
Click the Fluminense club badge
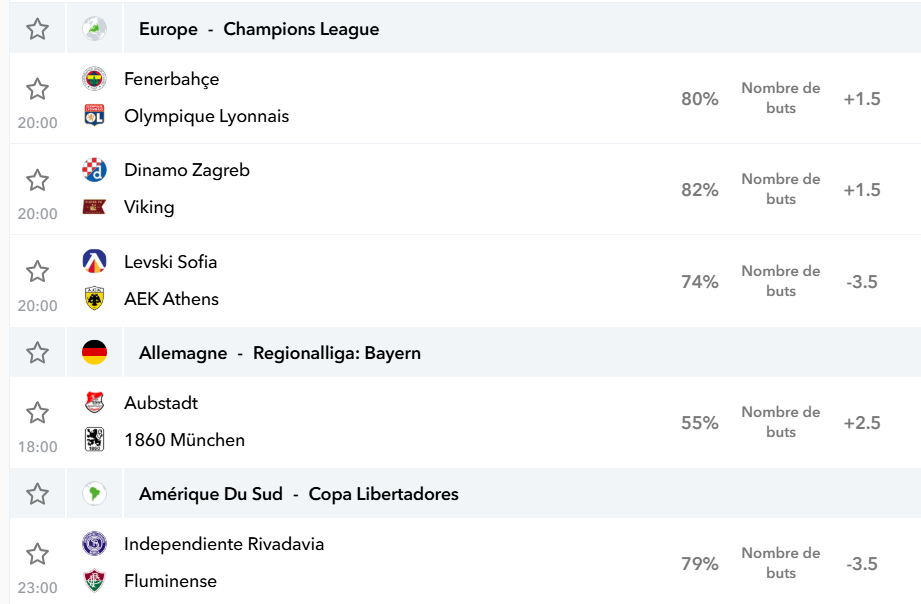coord(94,580)
